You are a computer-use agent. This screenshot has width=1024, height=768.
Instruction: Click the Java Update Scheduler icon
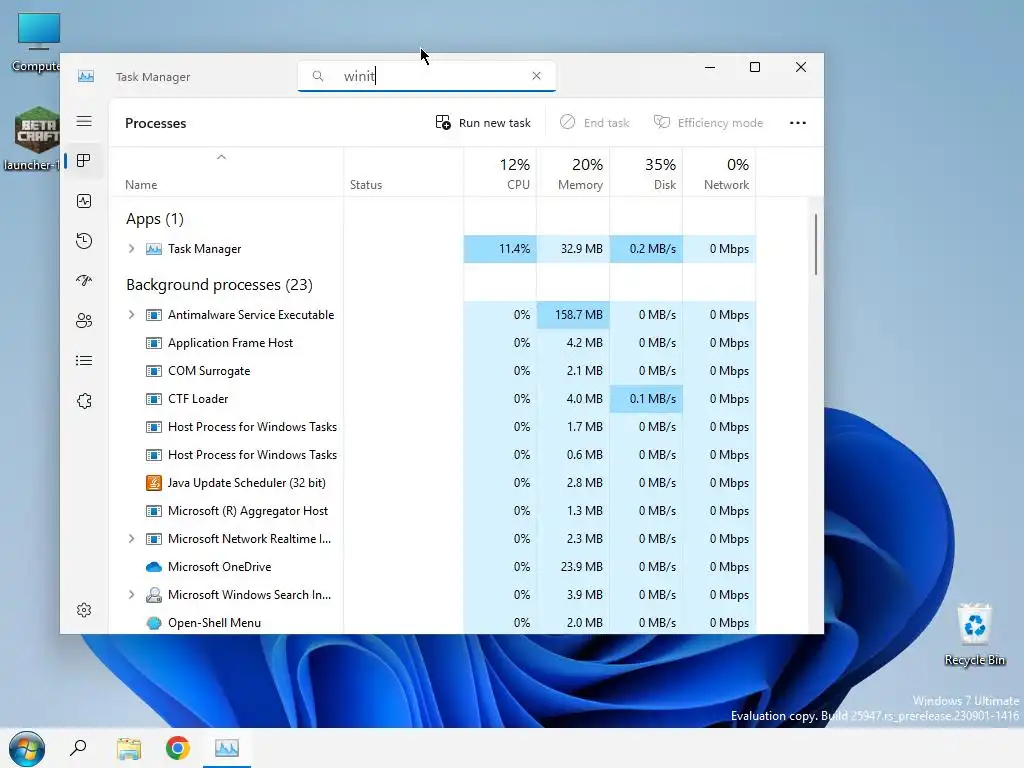pyautogui.click(x=153, y=483)
